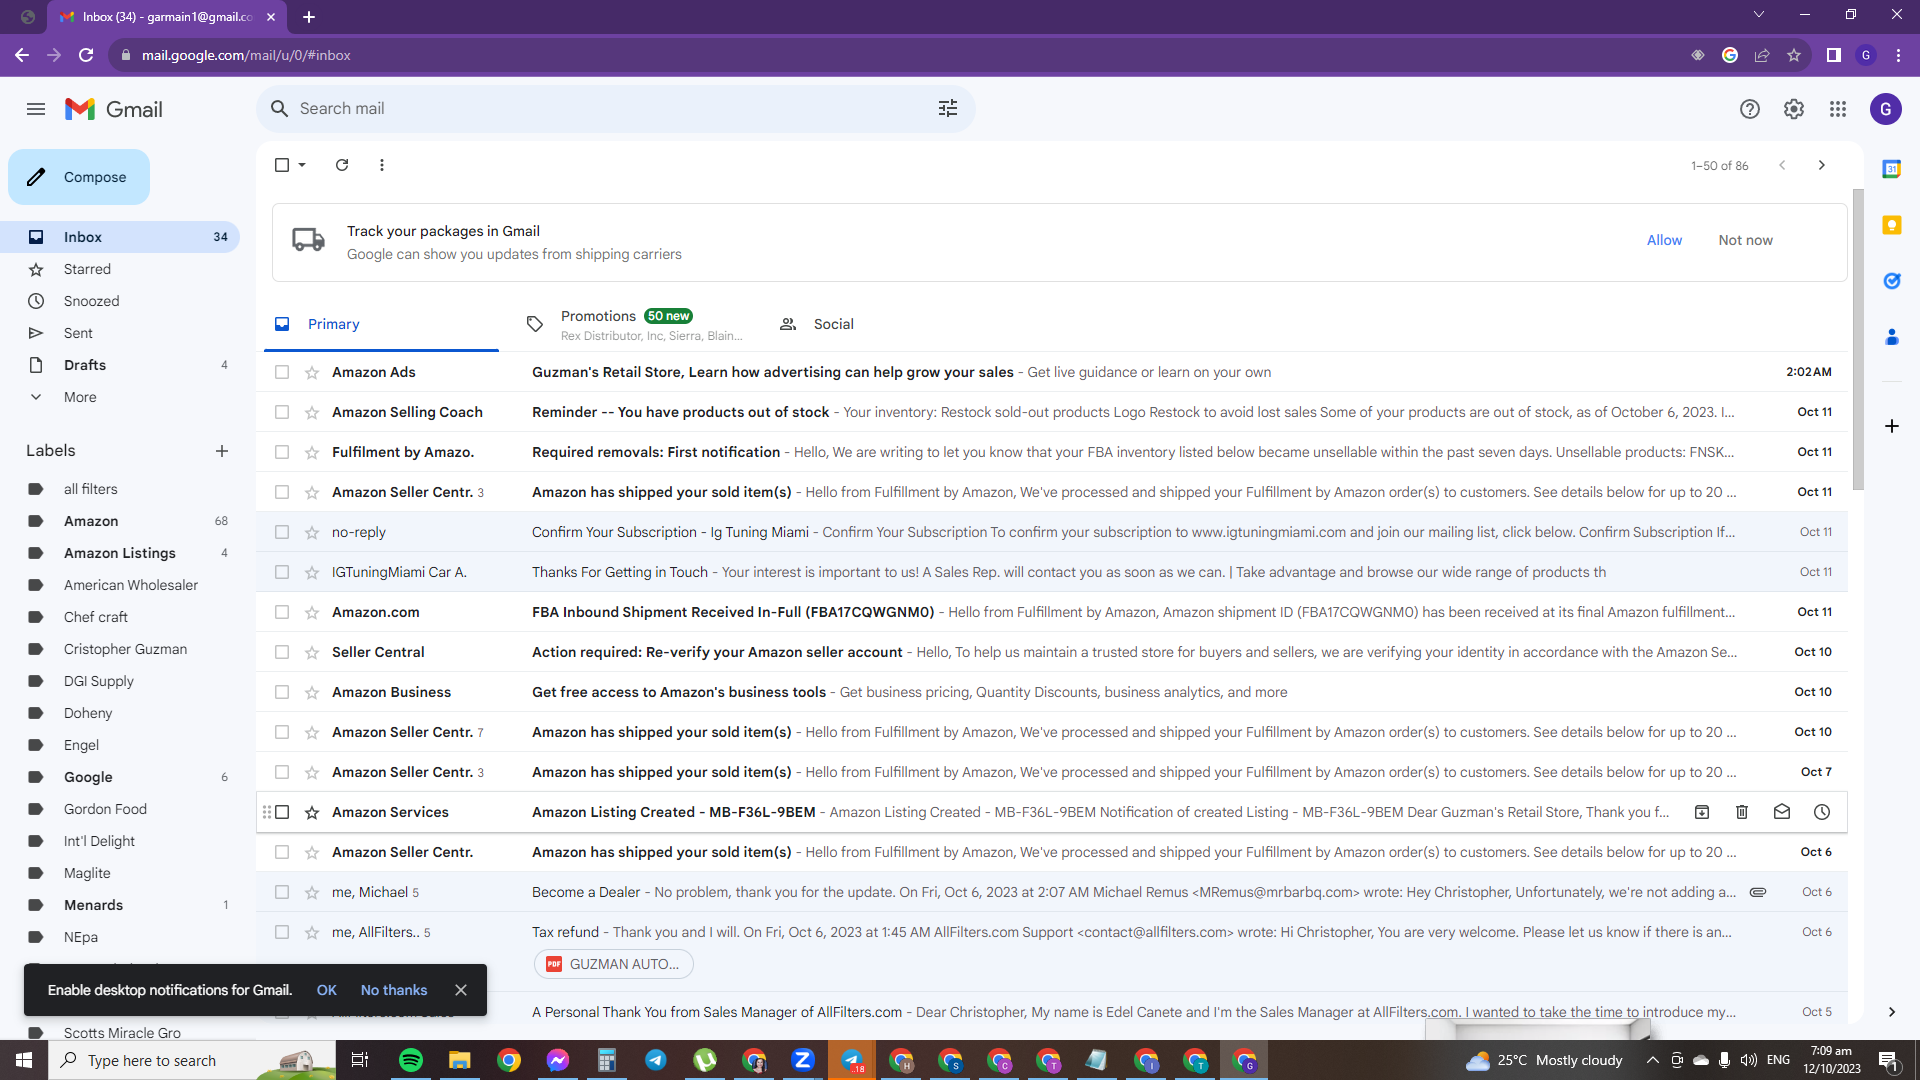This screenshot has height=1080, width=1920.
Task: Snooze the Amazon Services email
Action: [1822, 812]
